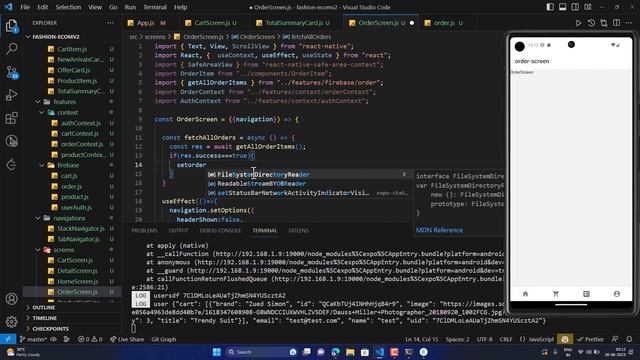Click Live Share in the status bar
Screen dimensions: 640x360
[127, 339]
